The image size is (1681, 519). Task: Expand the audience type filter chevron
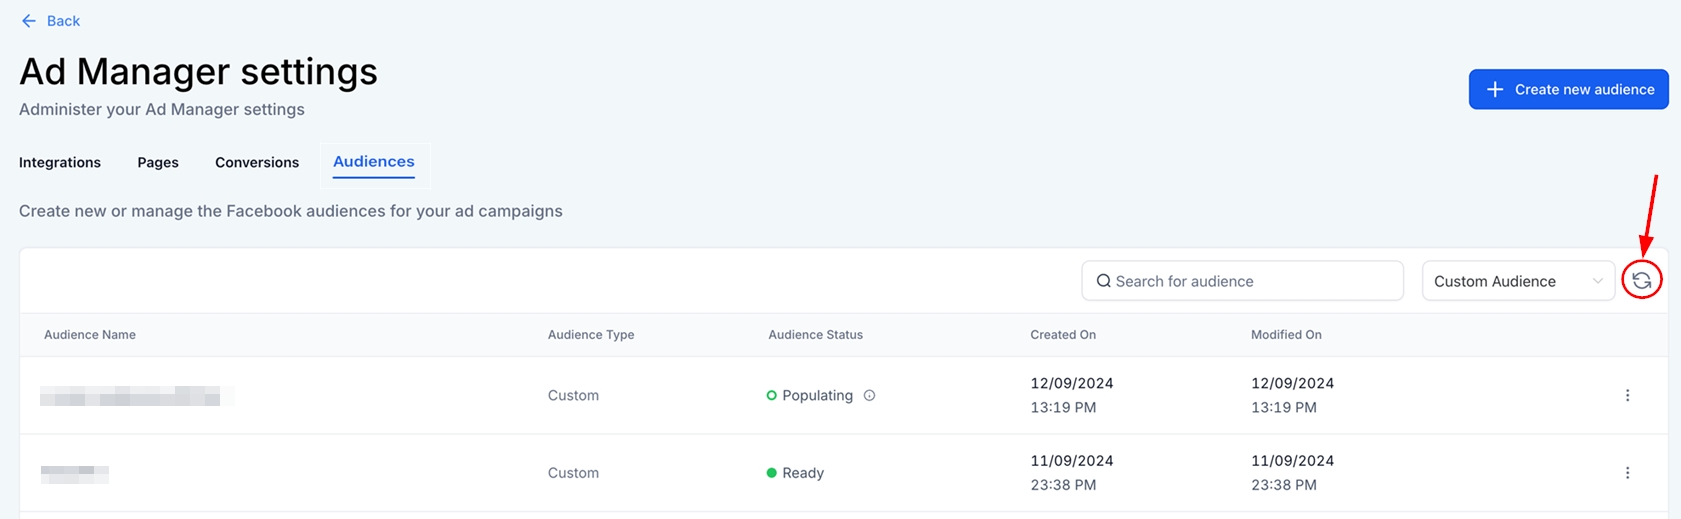click(x=1597, y=281)
